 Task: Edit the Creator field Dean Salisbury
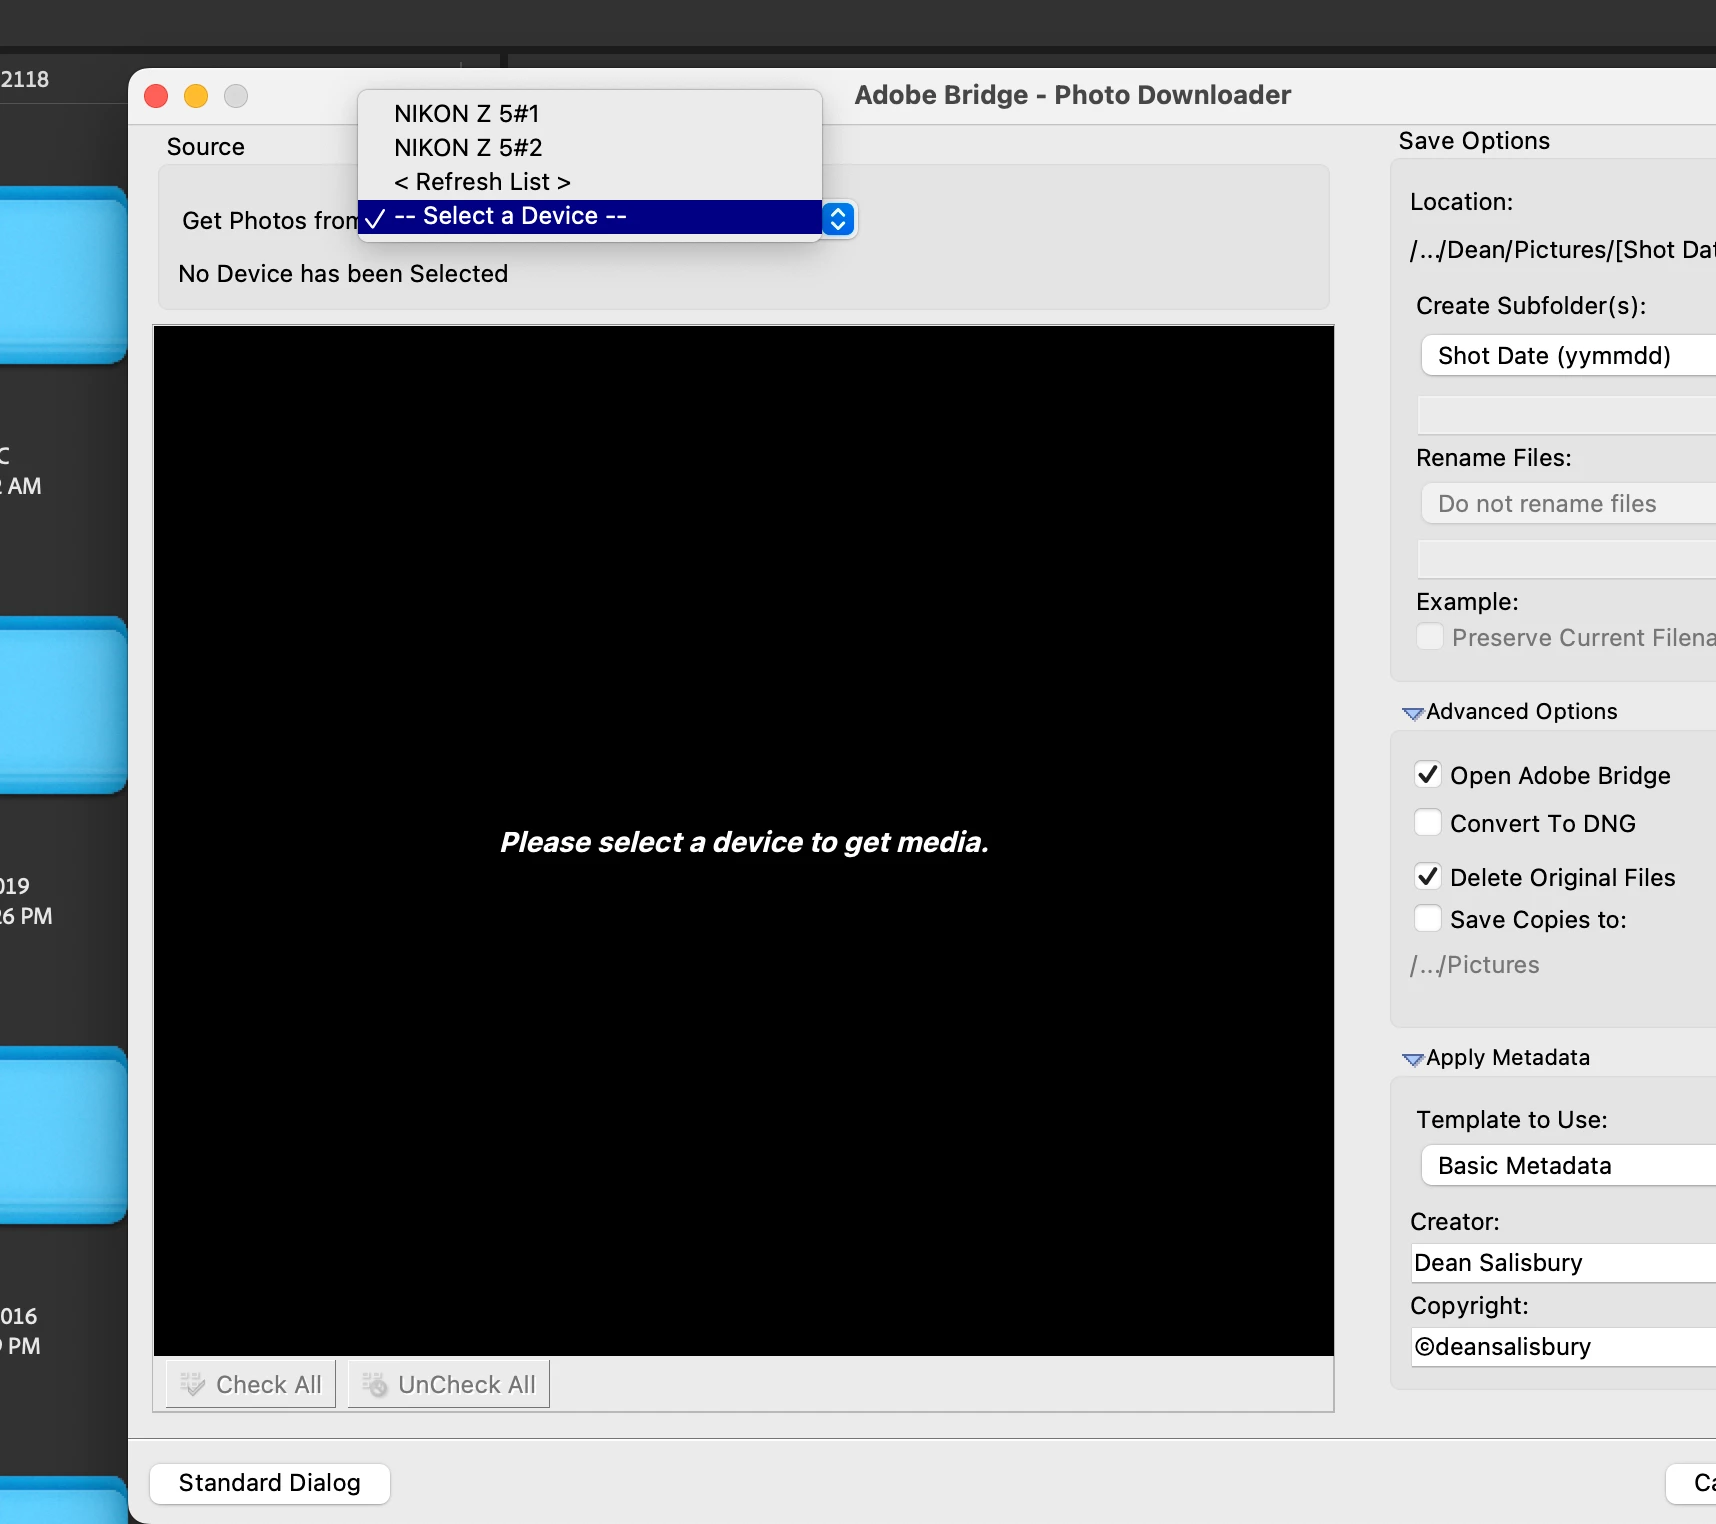1563,1263
